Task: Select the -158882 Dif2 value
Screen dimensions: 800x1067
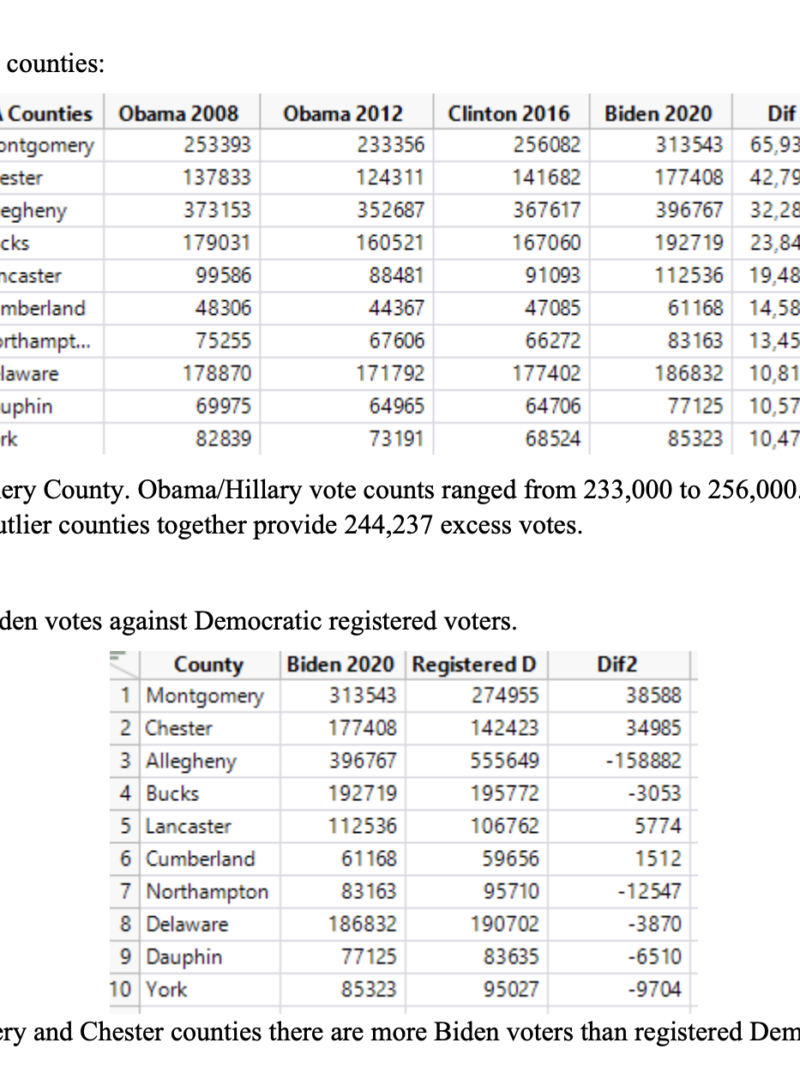Action: pyautogui.click(x=643, y=761)
